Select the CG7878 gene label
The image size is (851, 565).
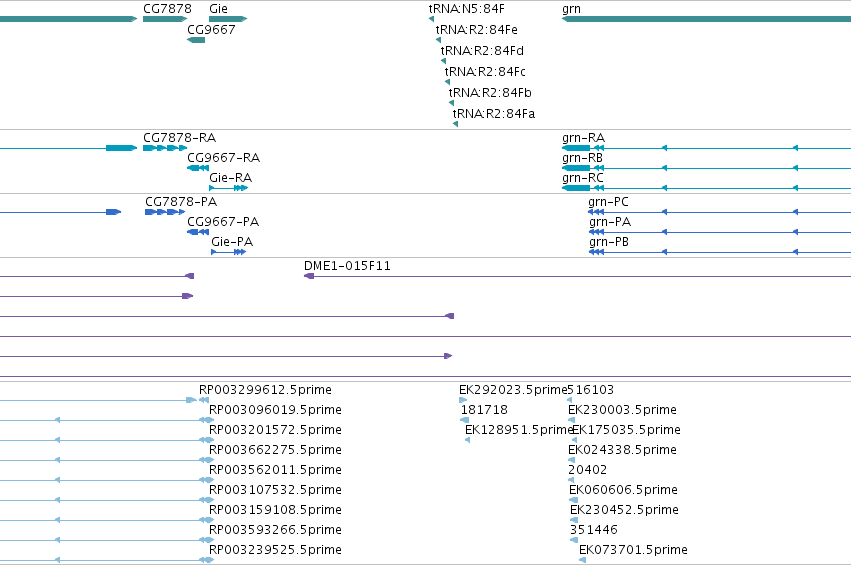click(167, 9)
